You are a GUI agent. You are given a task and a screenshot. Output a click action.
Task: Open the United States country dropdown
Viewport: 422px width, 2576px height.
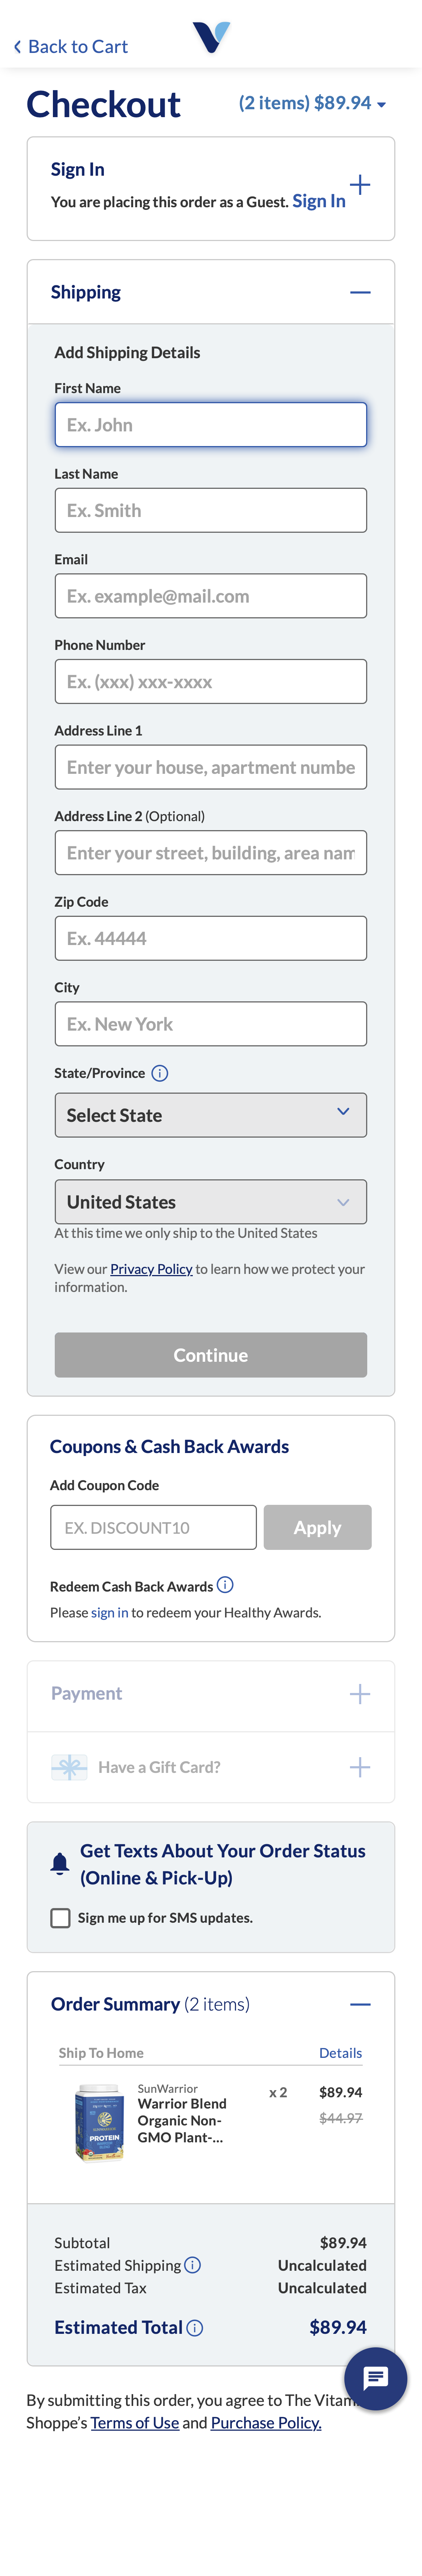pos(210,1201)
